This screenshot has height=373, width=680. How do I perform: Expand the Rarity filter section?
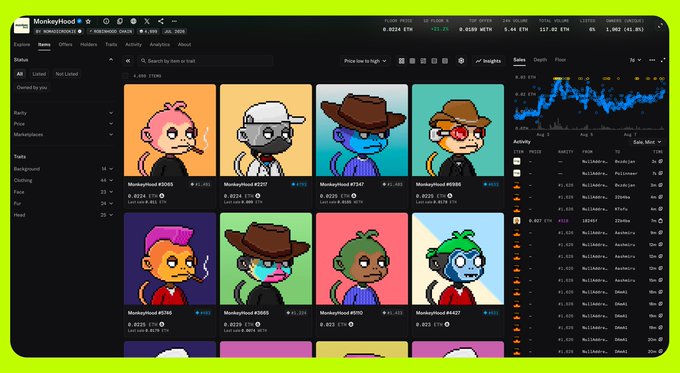coord(64,113)
